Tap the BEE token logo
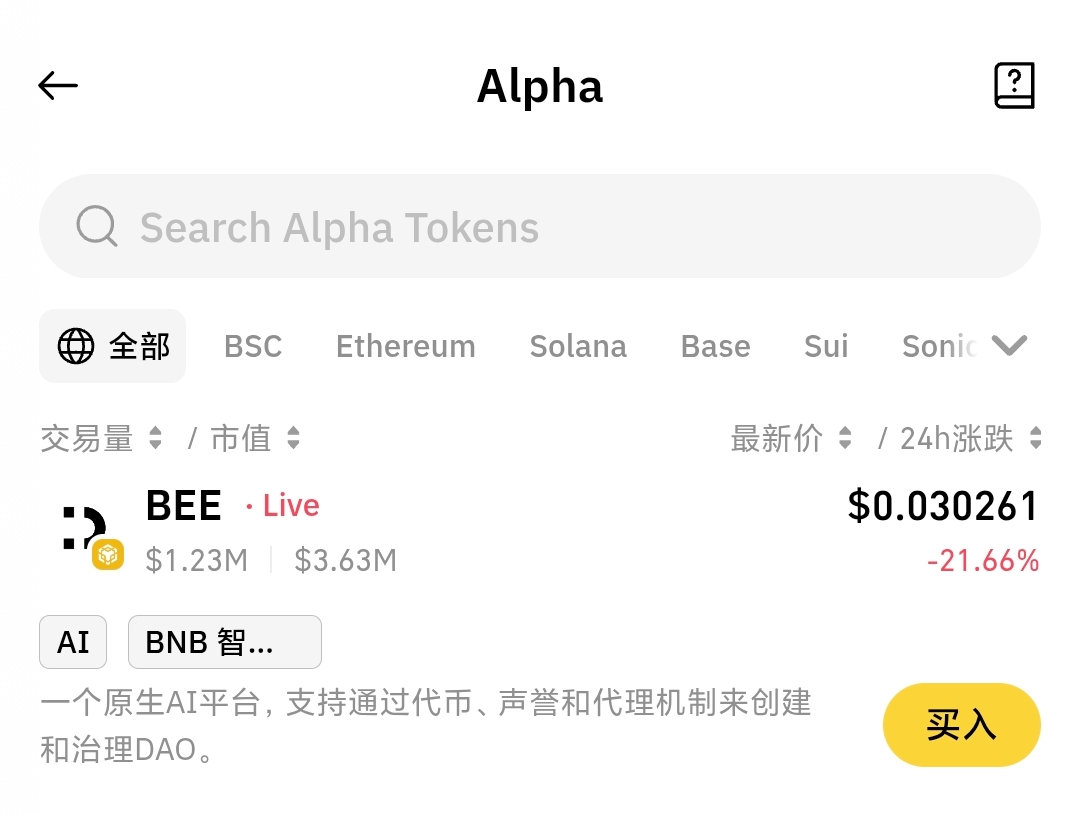The image size is (1080, 814). (84, 528)
